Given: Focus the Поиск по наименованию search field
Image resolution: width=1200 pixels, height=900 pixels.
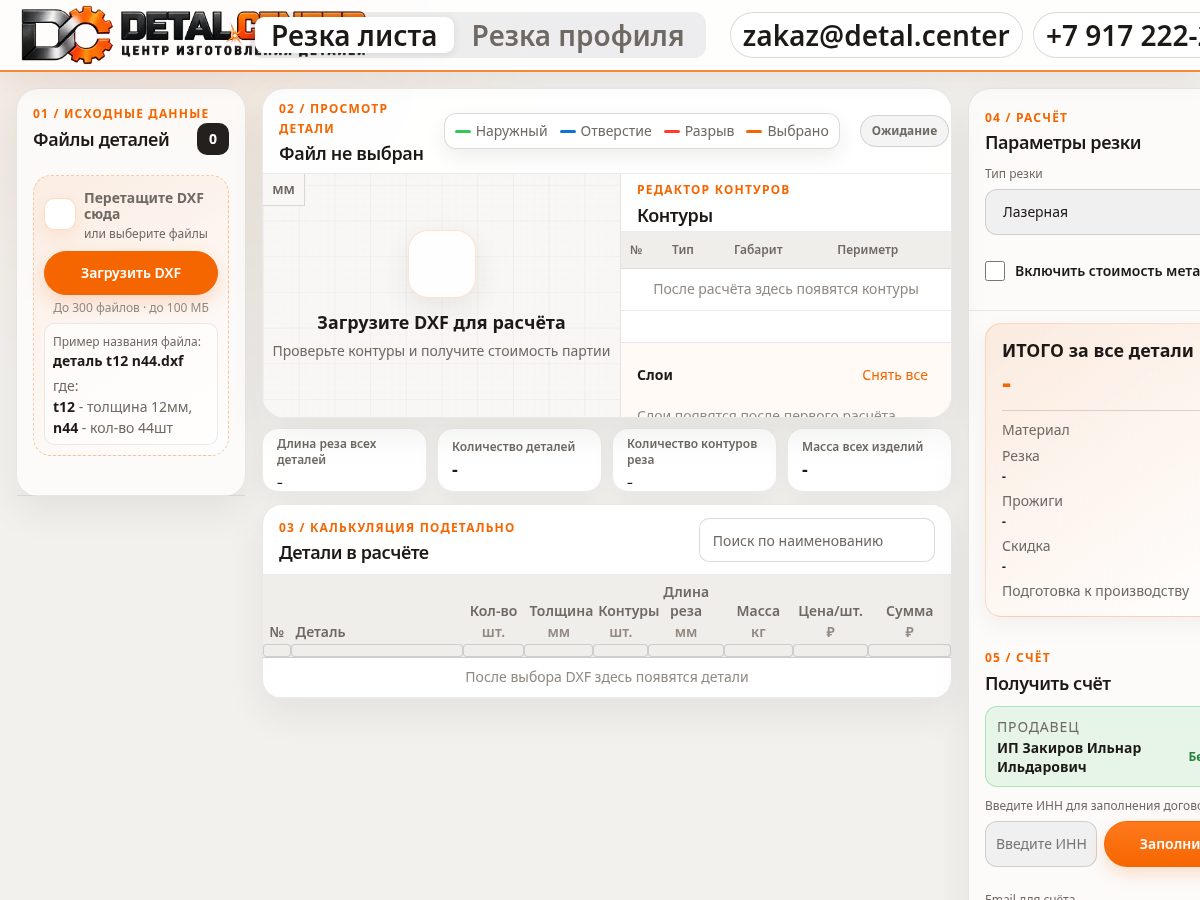Looking at the screenshot, I should pos(817,540).
